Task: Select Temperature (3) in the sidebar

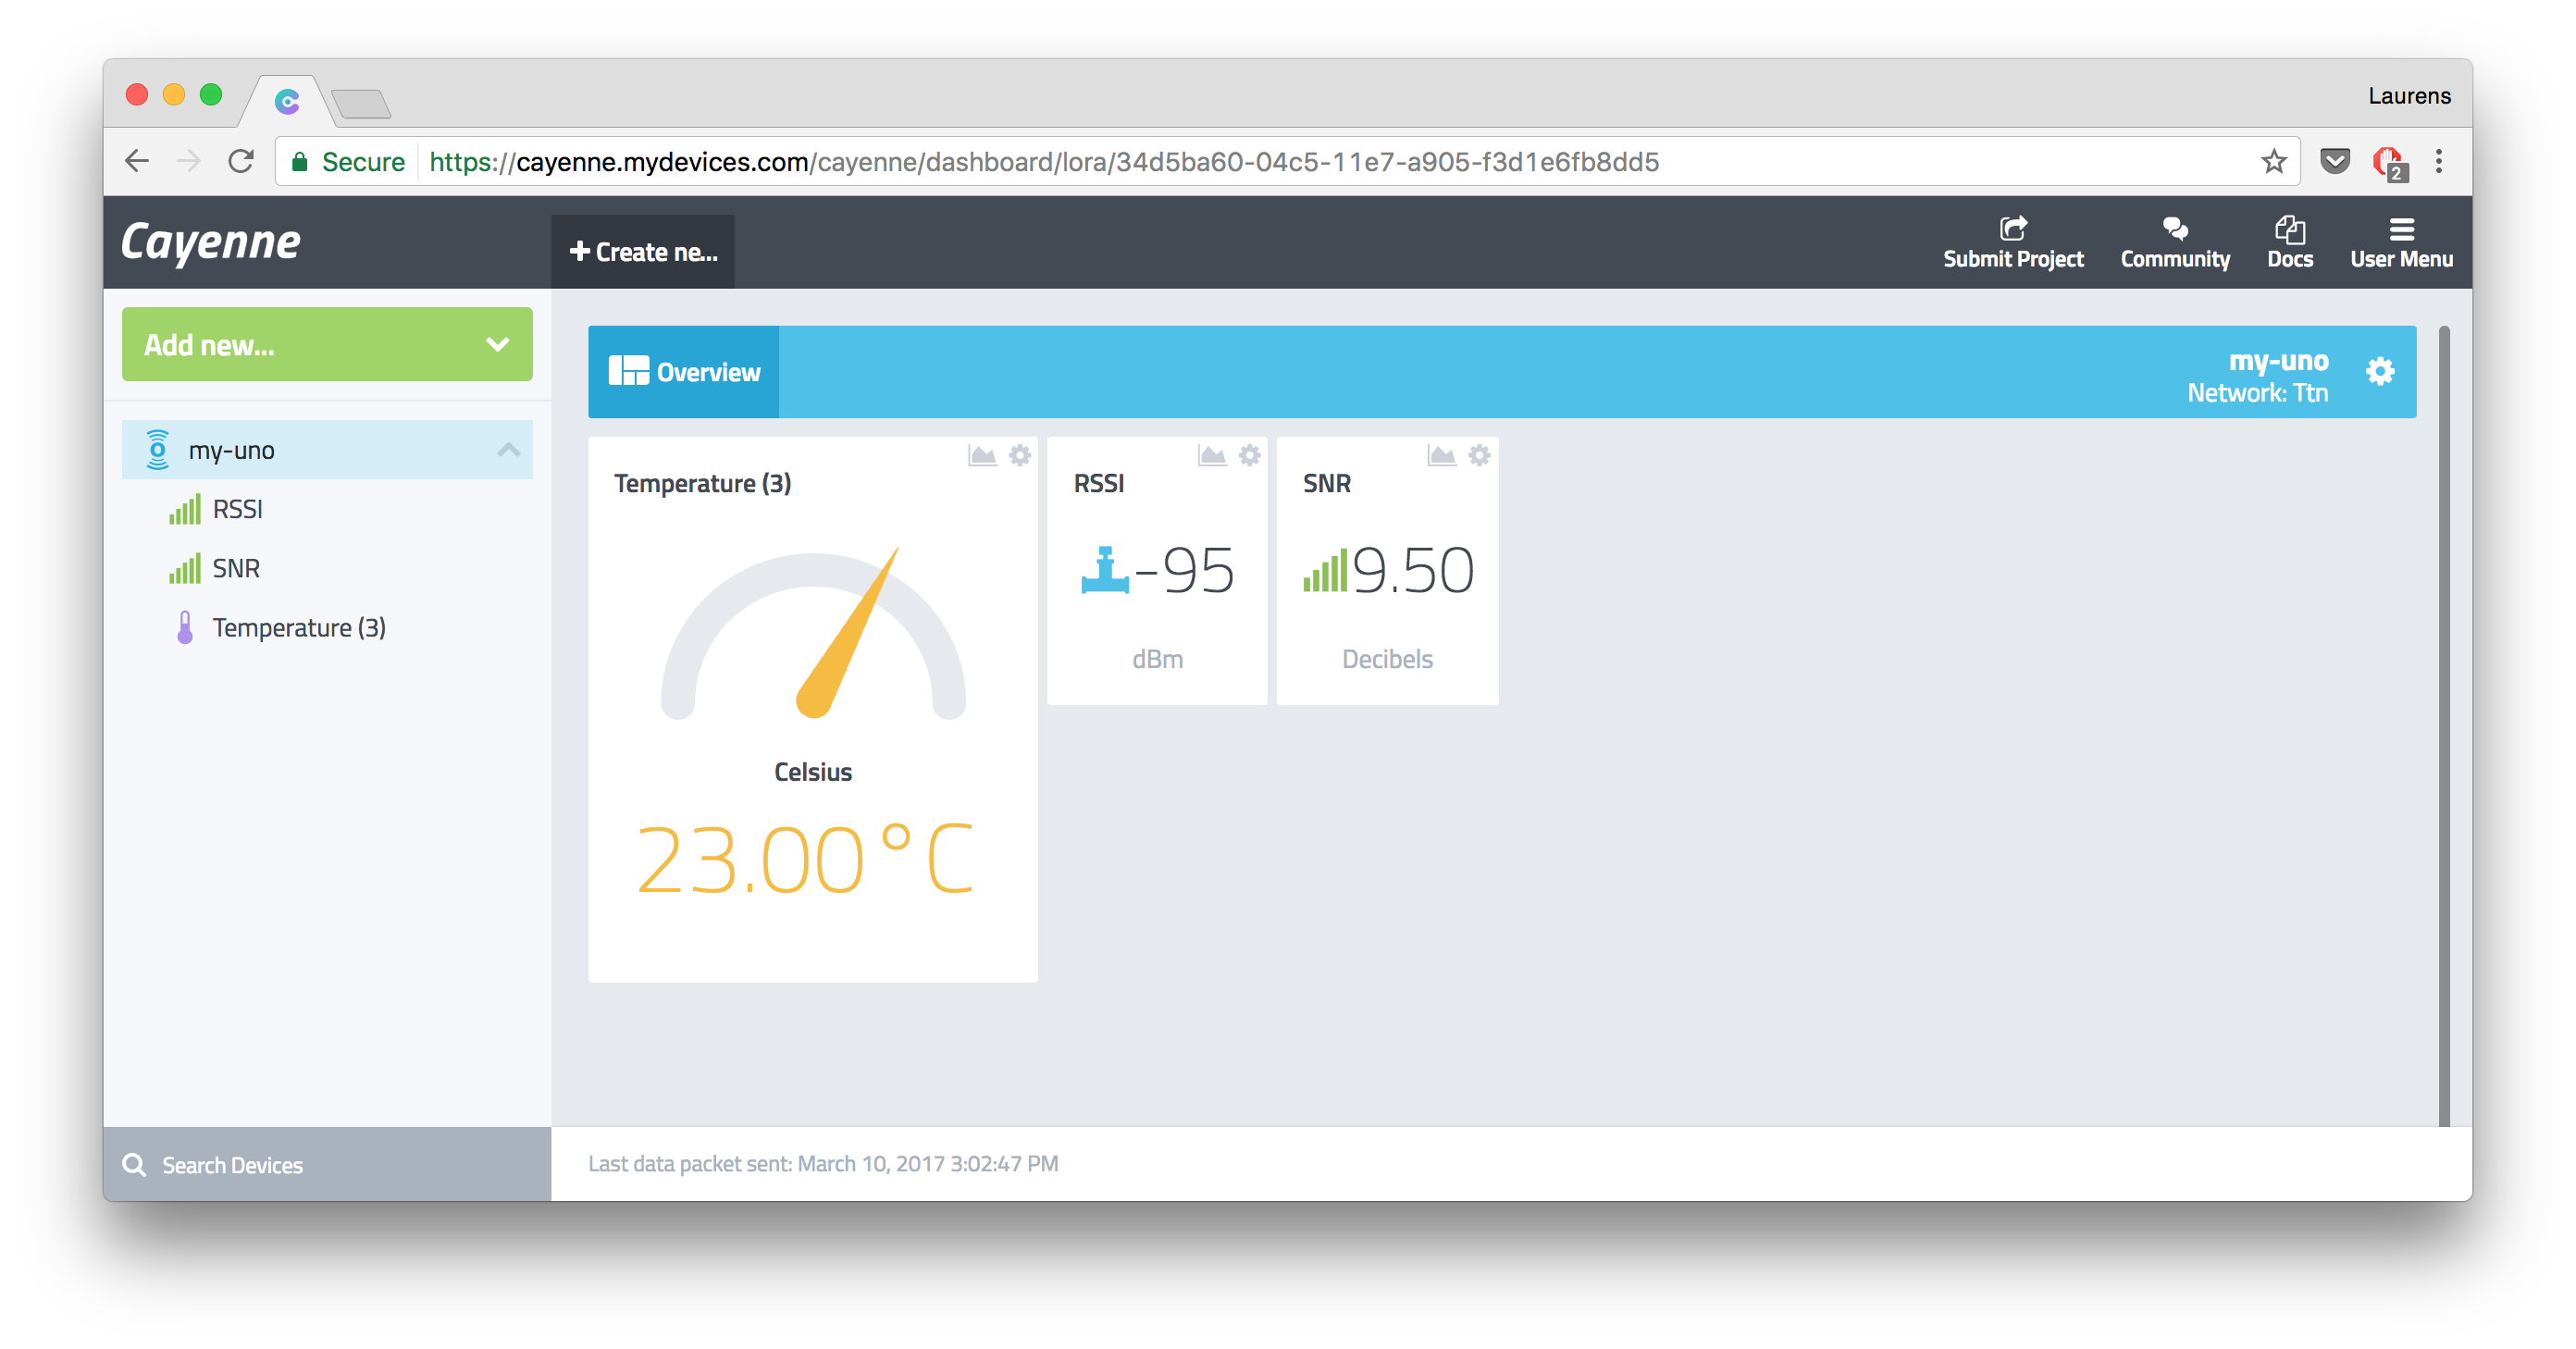Action: pyautogui.click(x=298, y=628)
